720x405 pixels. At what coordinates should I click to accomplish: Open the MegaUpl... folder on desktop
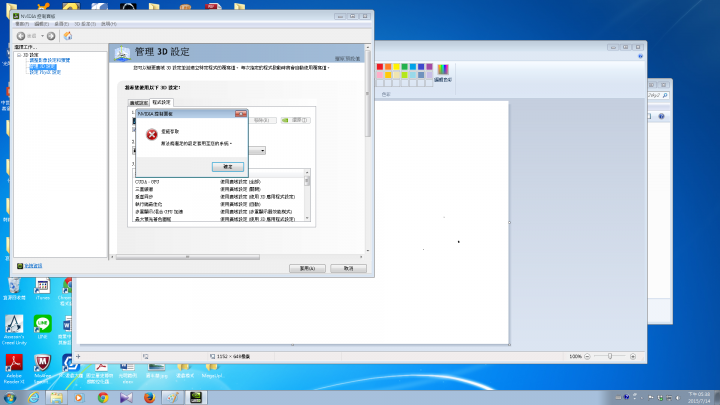pyautogui.click(x=211, y=370)
